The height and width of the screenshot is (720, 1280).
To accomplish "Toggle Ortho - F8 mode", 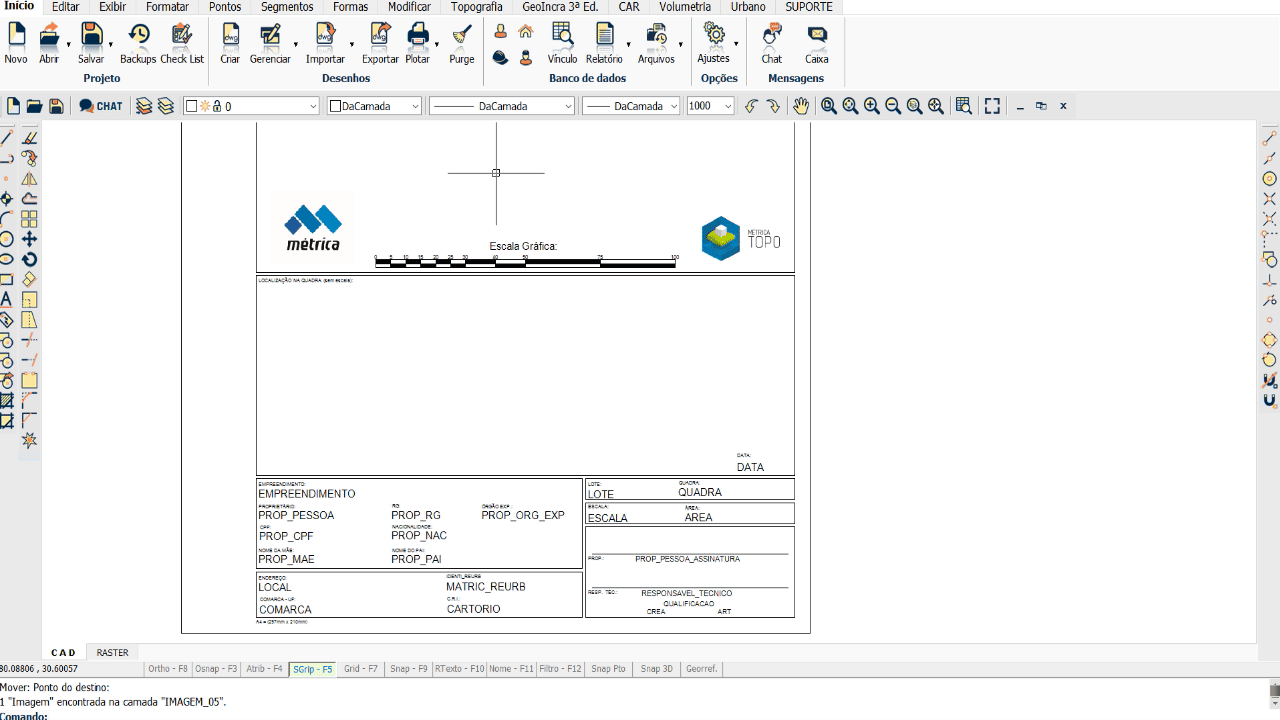I will pos(167,669).
